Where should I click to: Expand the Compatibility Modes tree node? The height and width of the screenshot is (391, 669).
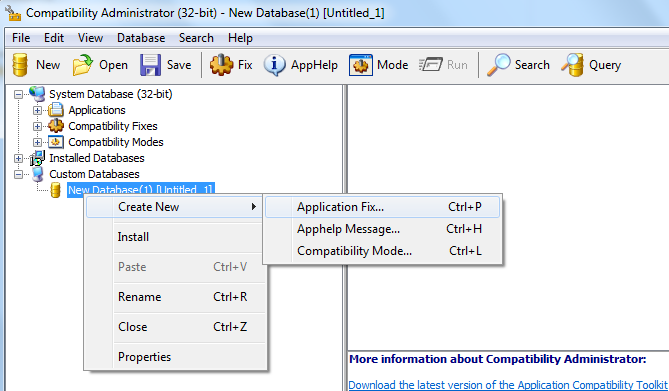click(37, 142)
